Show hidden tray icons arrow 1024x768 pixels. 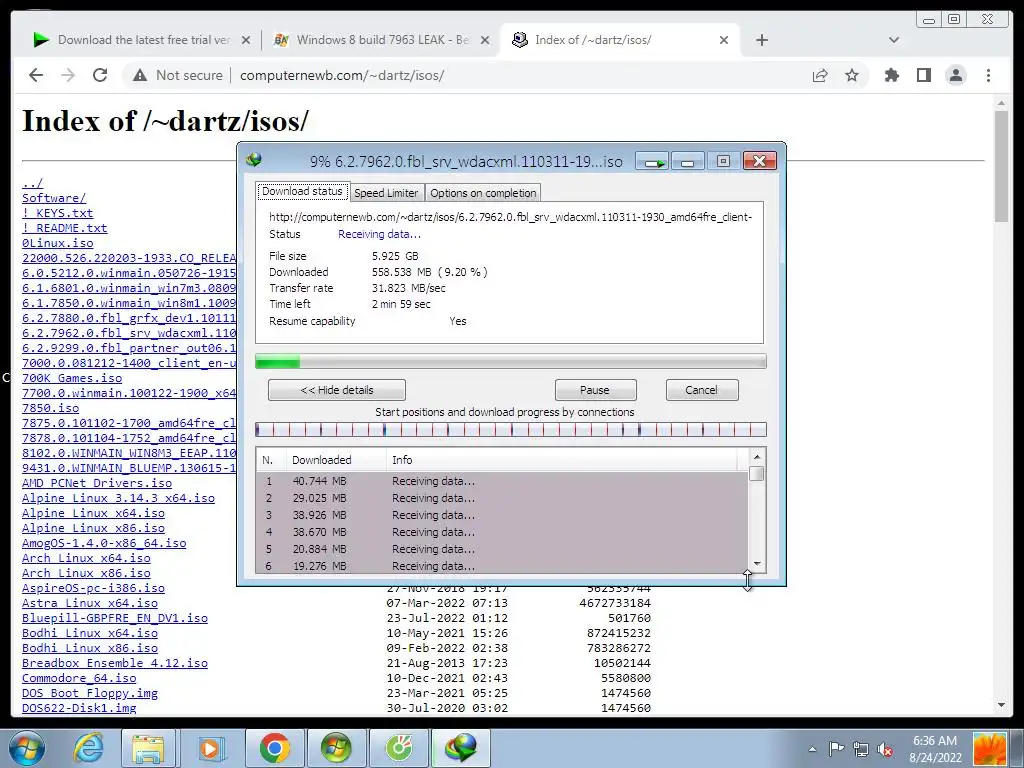[812, 749]
